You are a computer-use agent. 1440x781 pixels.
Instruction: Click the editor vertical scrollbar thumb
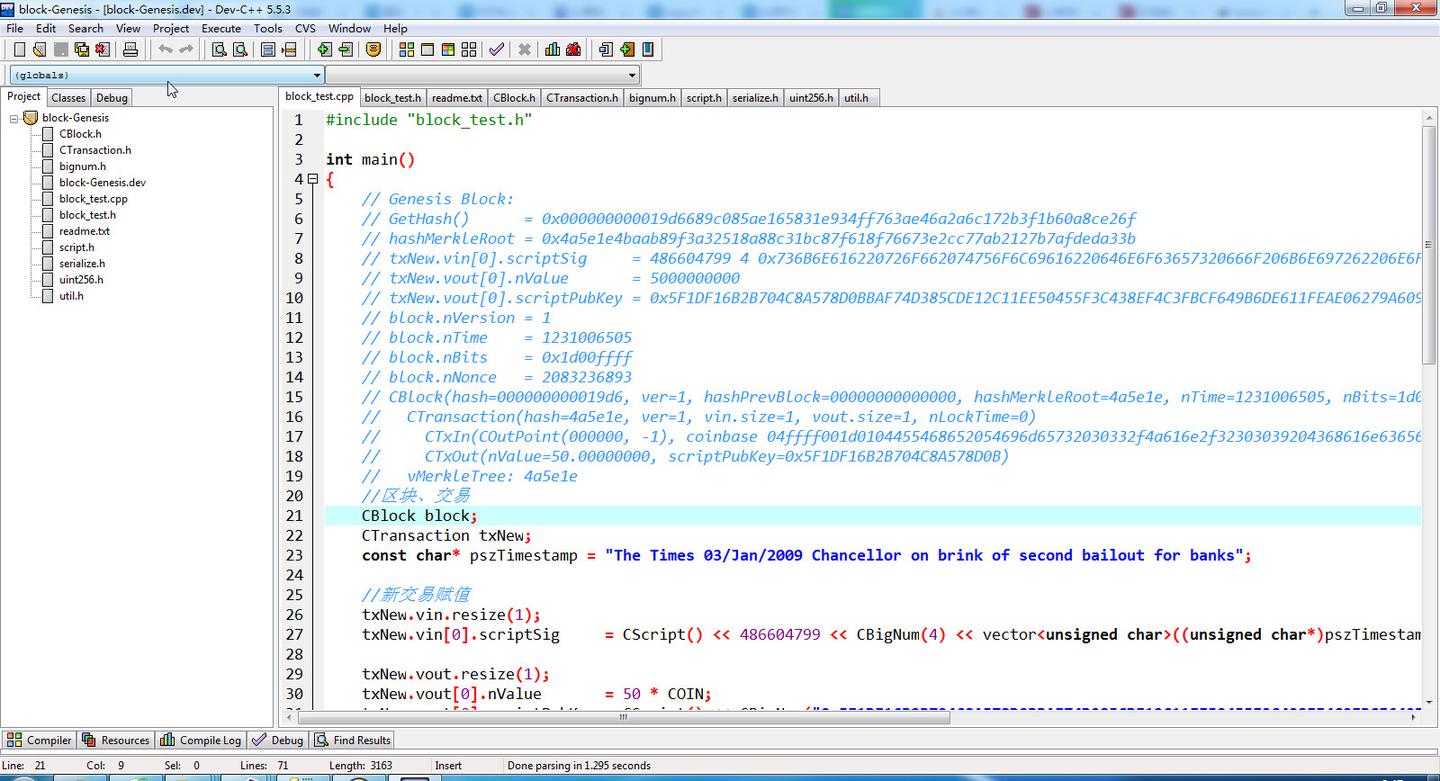(x=1429, y=245)
